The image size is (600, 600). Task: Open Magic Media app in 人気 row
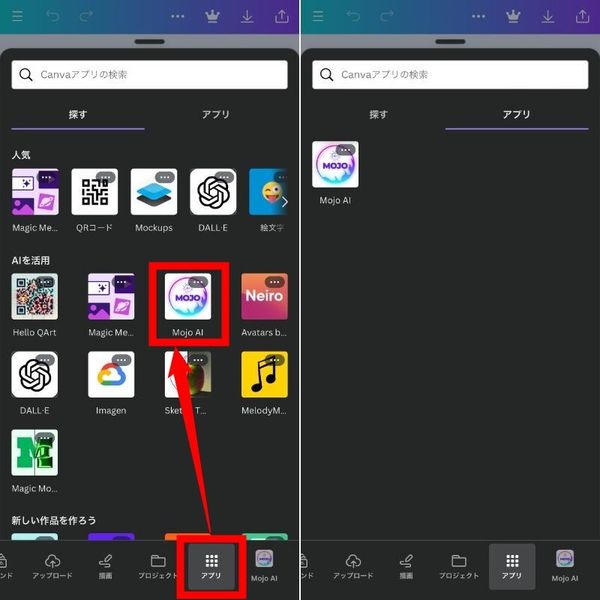tap(35, 192)
